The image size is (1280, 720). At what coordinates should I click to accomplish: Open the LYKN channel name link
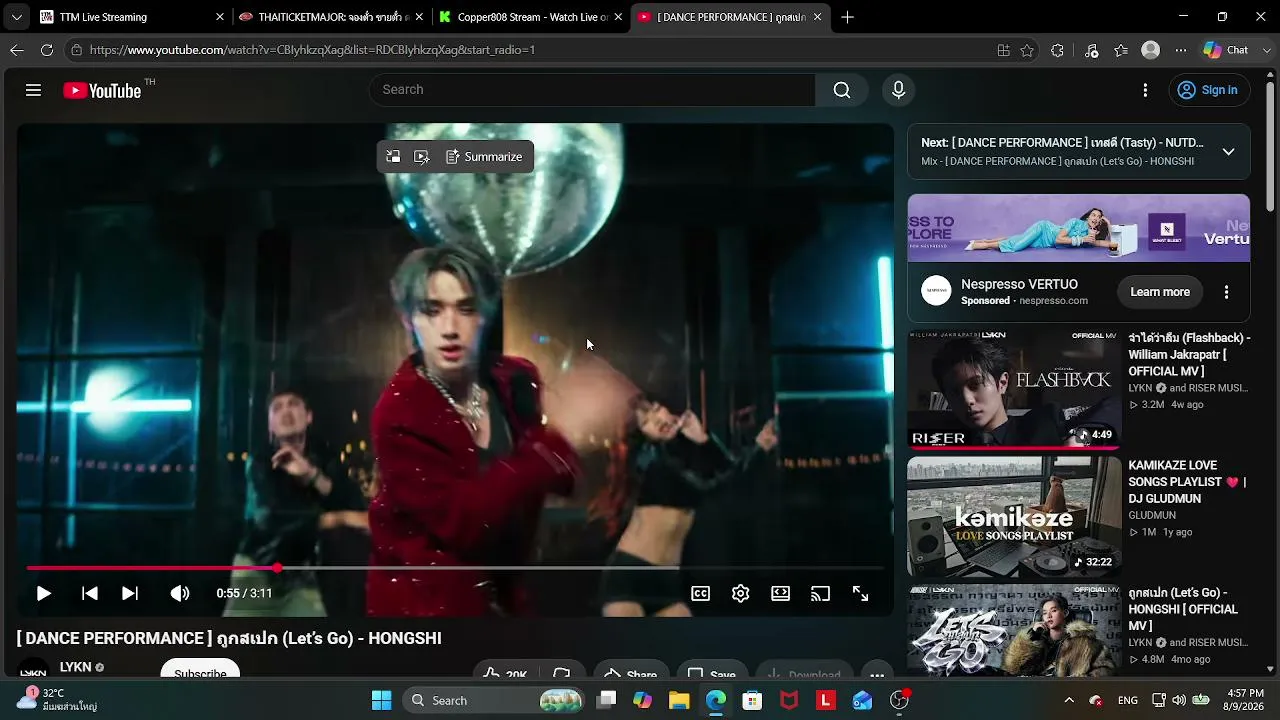click(75, 667)
